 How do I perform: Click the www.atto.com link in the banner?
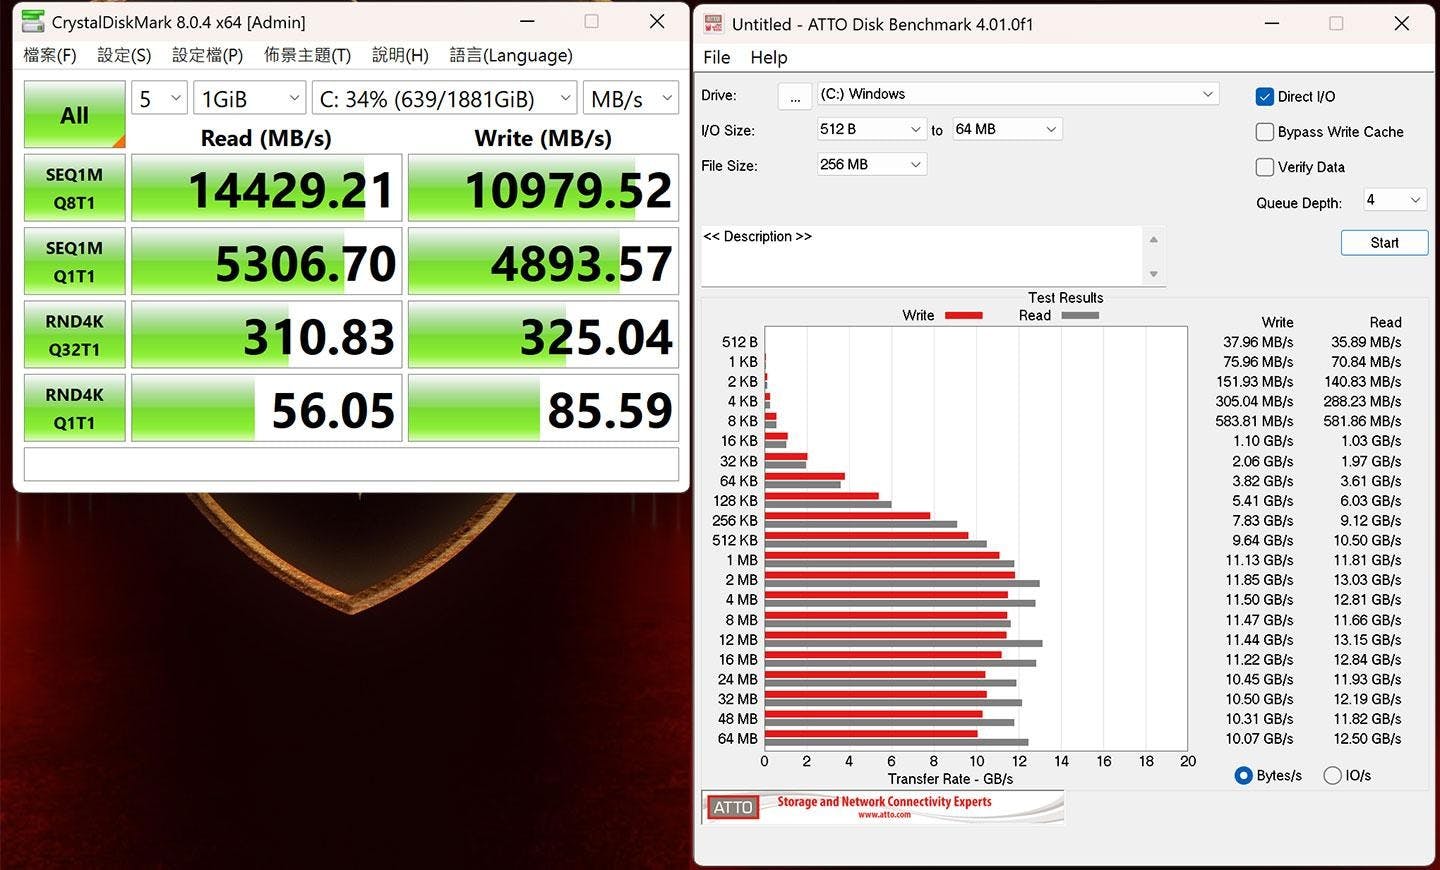(884, 815)
